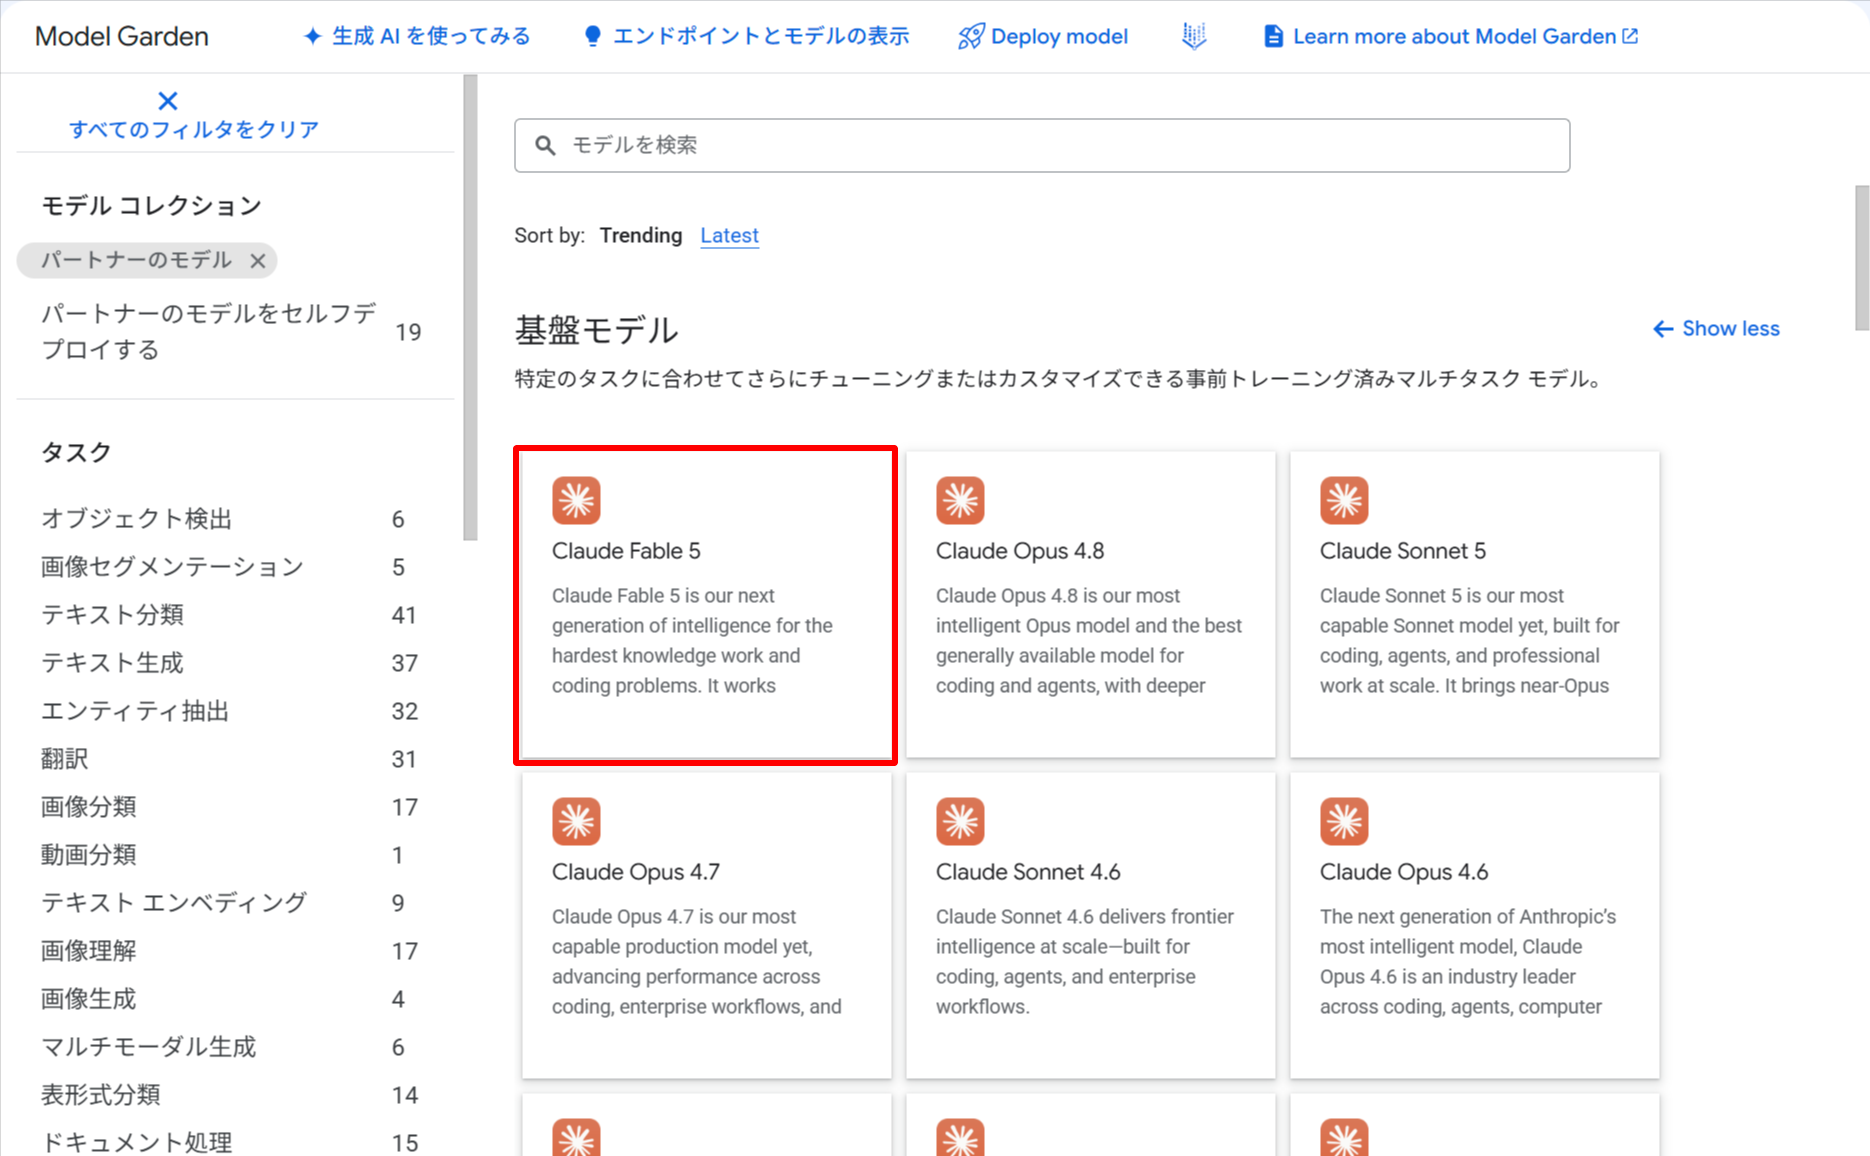
Task: Click the 基盤モデル section heading
Action: click(596, 330)
